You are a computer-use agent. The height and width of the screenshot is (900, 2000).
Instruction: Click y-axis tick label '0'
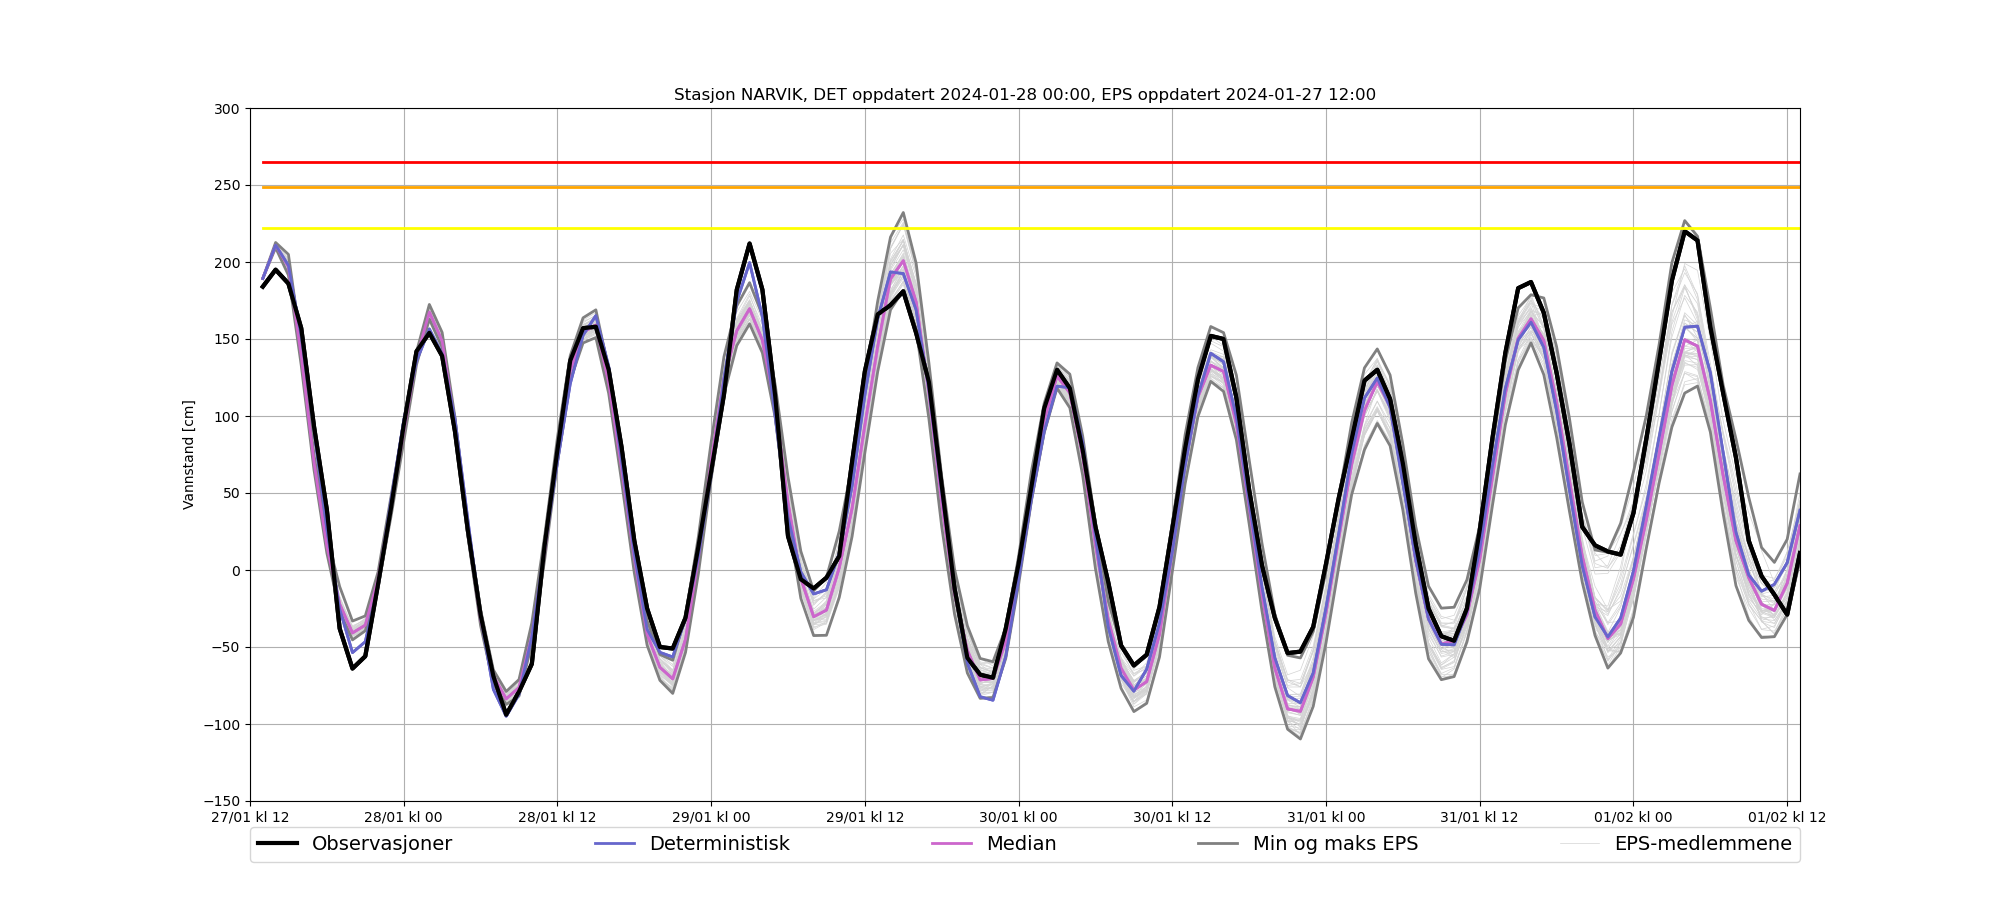(x=237, y=571)
